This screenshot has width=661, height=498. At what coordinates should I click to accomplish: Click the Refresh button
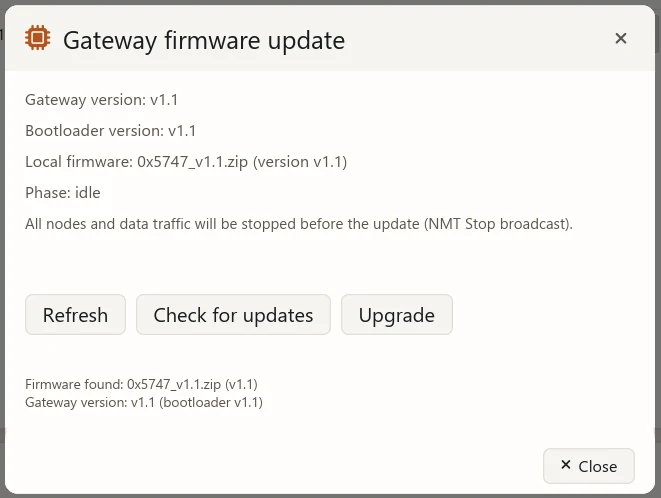coord(75,315)
